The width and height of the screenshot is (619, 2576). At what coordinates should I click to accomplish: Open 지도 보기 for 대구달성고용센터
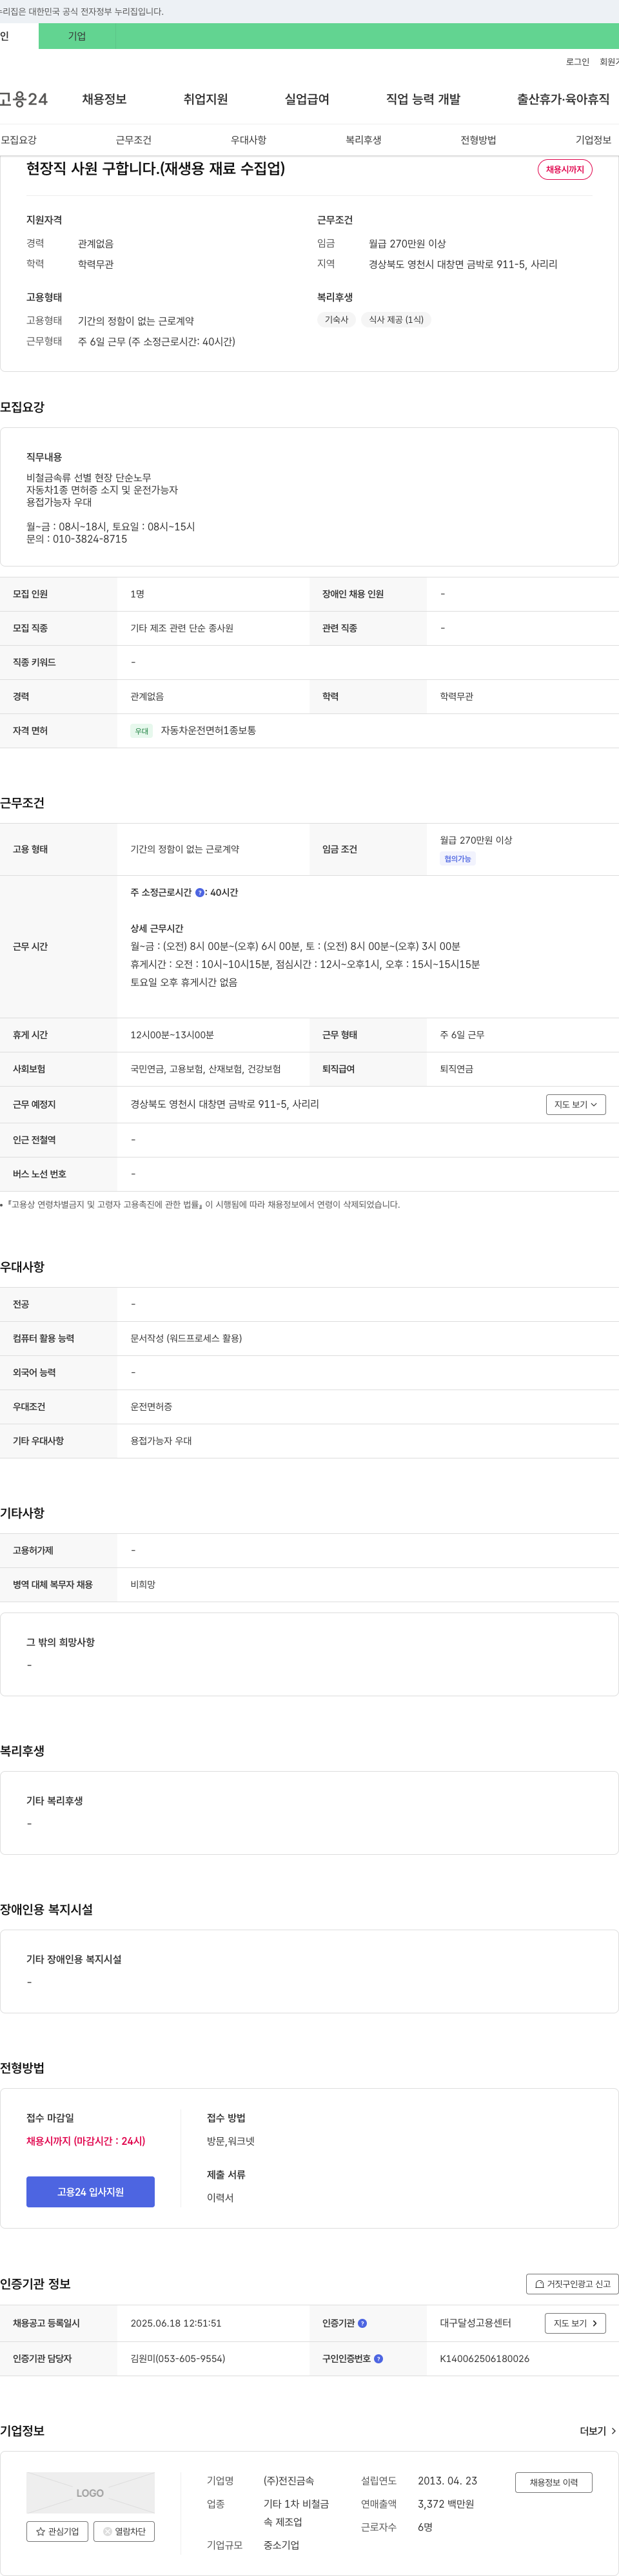[575, 2323]
